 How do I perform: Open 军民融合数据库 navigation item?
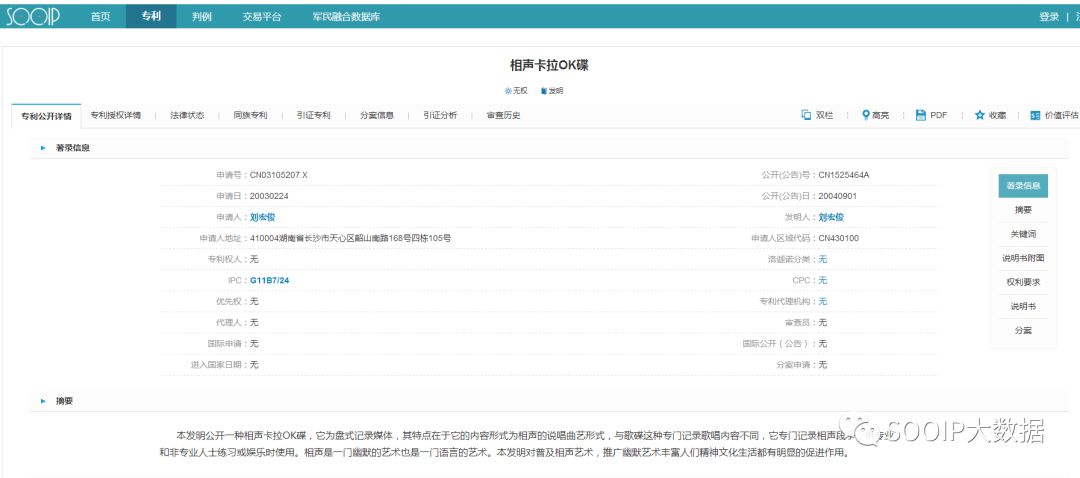[x=346, y=17]
